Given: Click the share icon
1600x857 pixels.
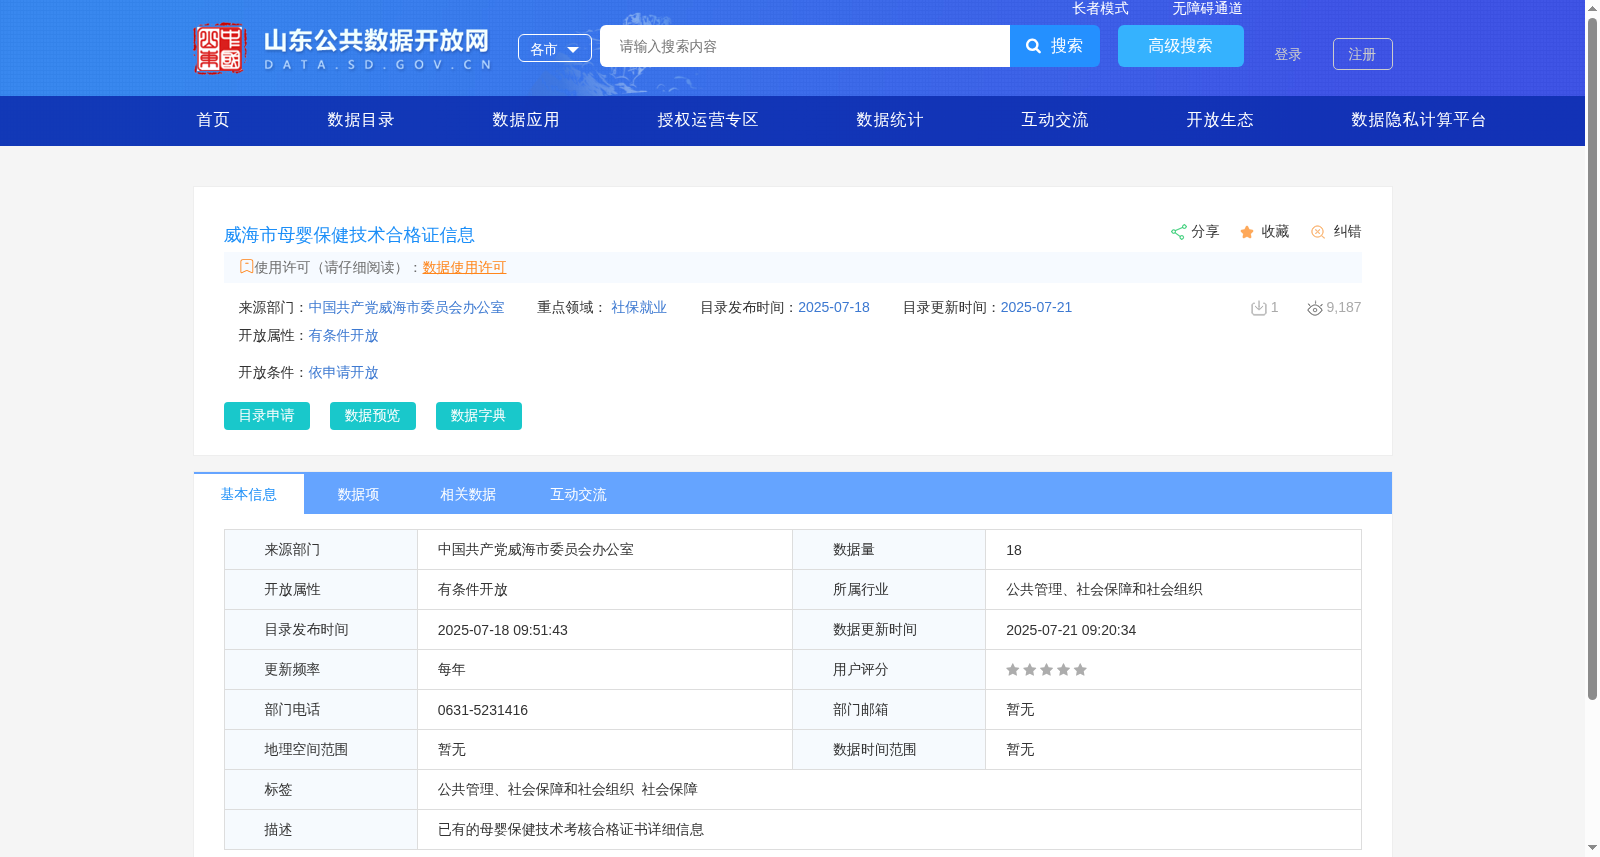Looking at the screenshot, I should [1178, 232].
